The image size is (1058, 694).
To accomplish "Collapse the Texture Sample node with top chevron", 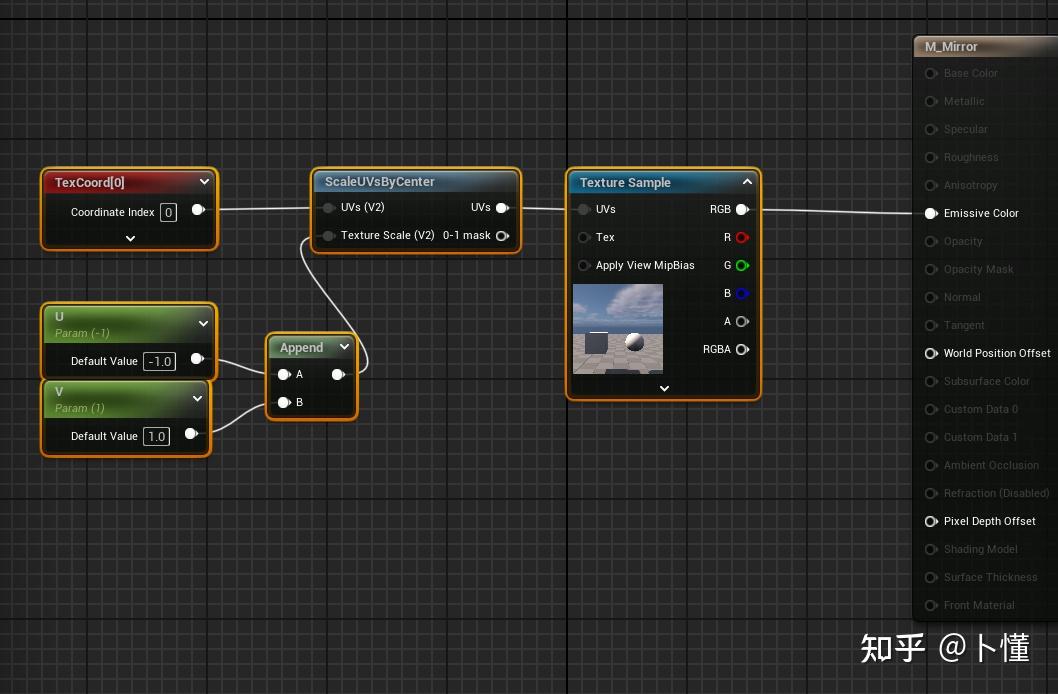I will [x=747, y=182].
